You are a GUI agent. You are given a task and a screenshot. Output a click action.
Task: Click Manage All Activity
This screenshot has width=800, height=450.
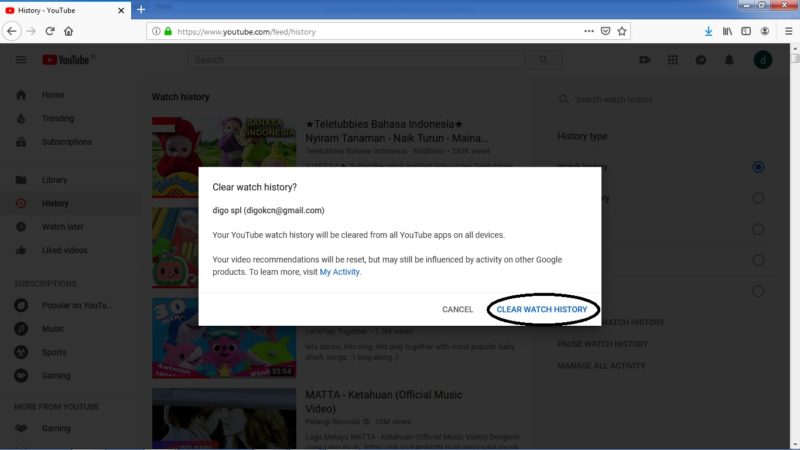coord(602,365)
